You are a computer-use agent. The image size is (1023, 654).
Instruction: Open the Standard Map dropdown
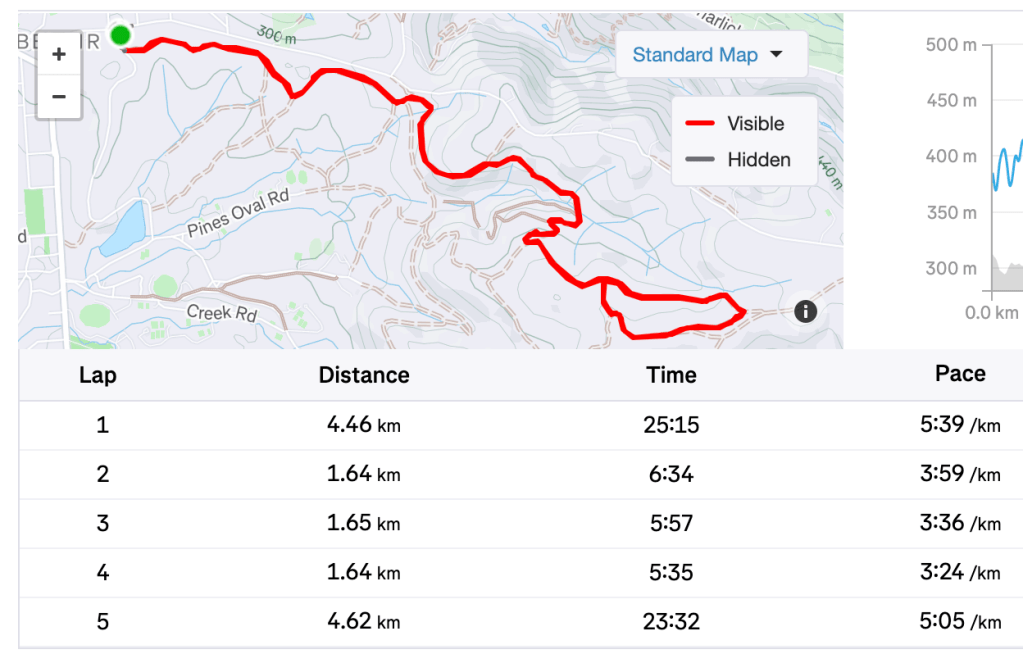point(706,55)
